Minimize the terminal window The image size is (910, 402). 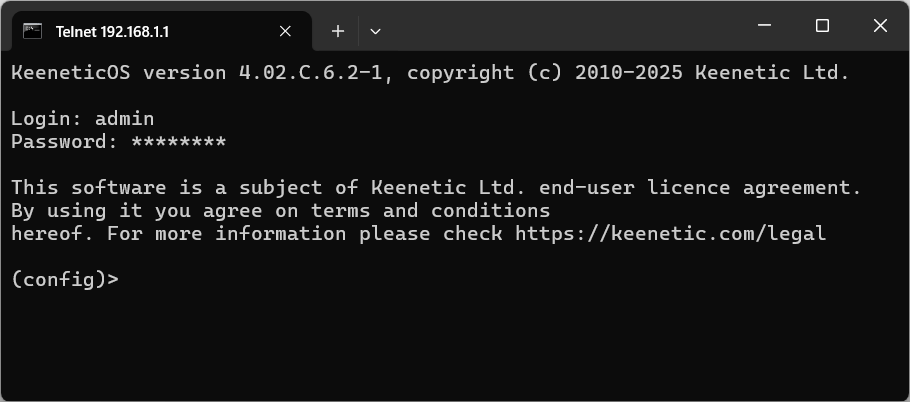764,26
